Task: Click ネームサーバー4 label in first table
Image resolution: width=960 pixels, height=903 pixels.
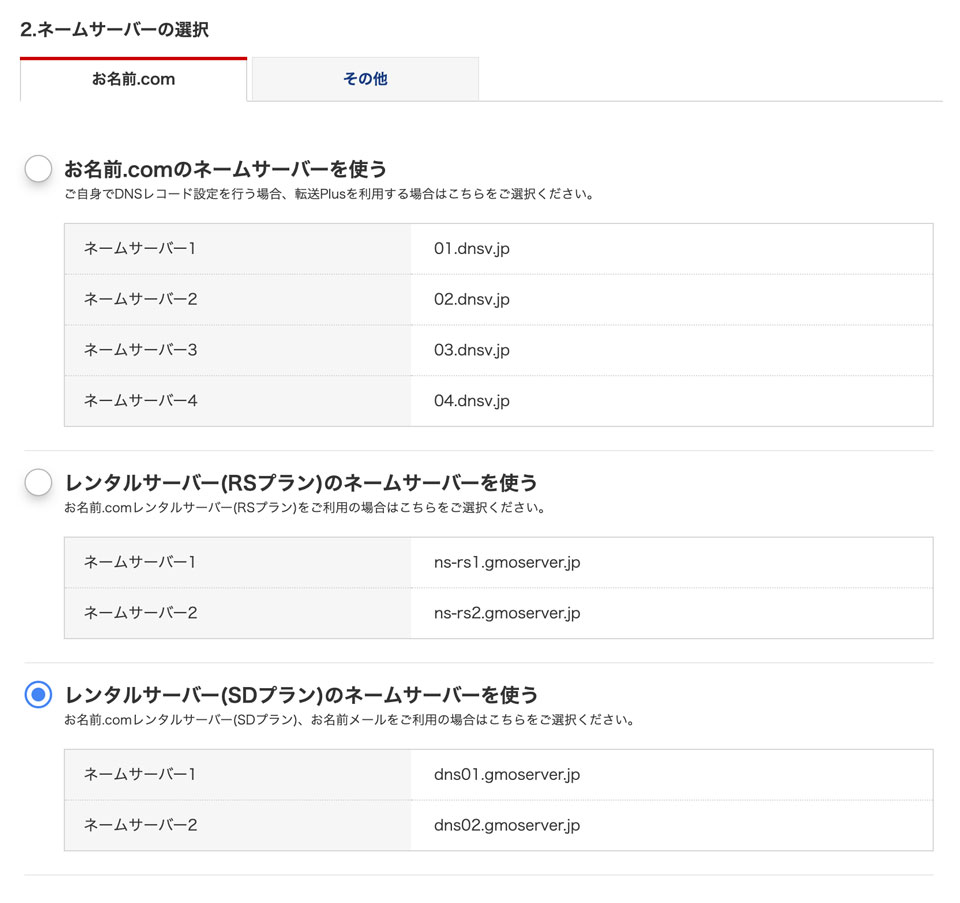Action: click(x=140, y=401)
